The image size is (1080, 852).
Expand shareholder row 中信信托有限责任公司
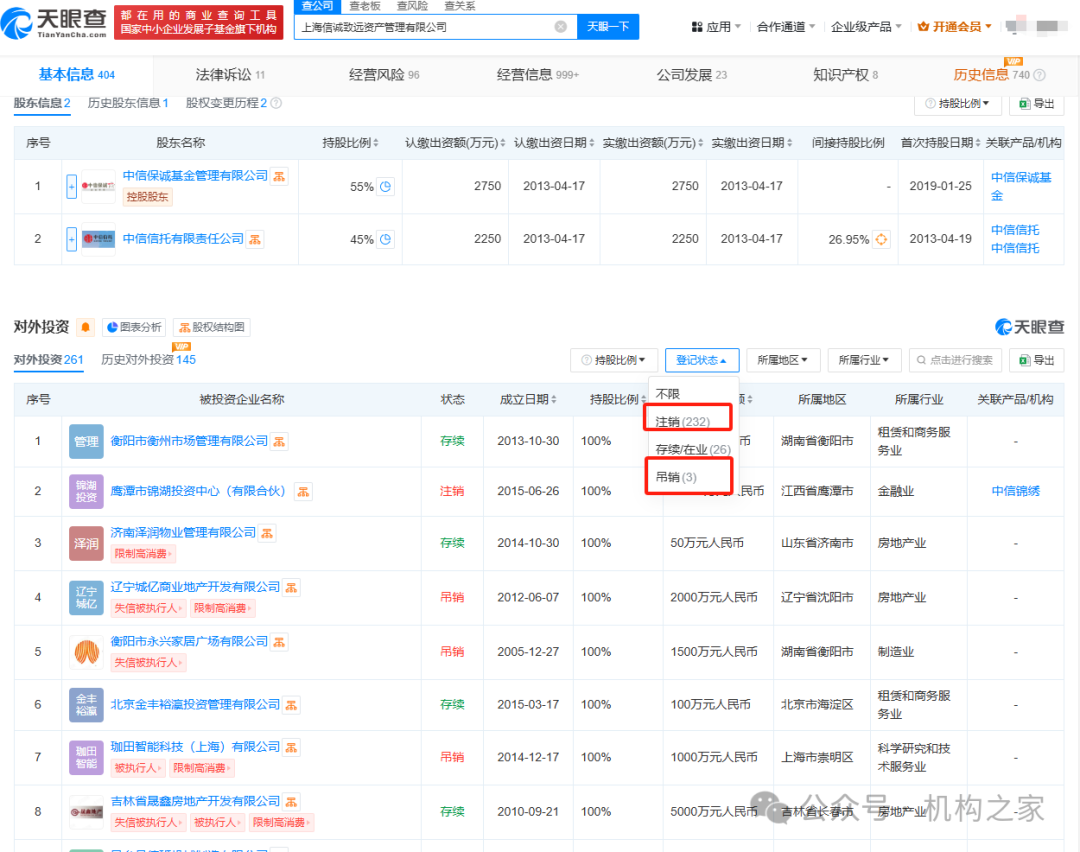point(72,239)
